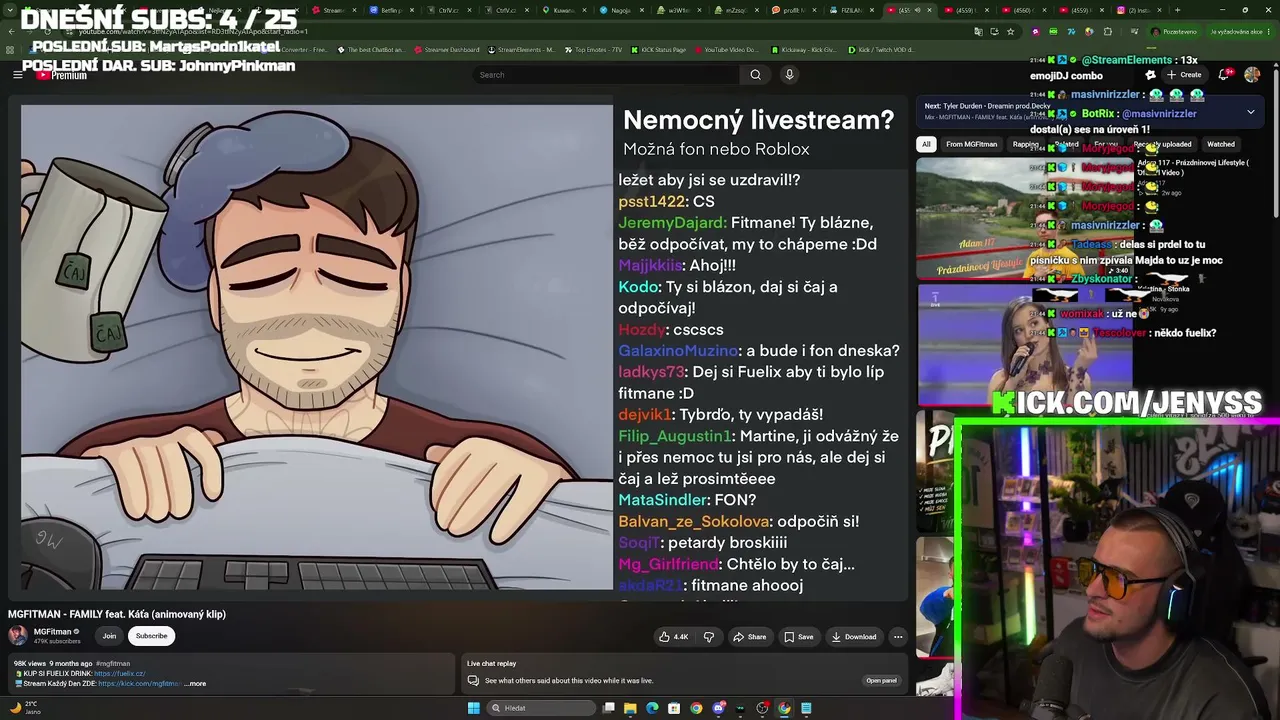Bookmark this page with the star icon
Image resolution: width=1280 pixels, height=720 pixels.
(x=1010, y=32)
